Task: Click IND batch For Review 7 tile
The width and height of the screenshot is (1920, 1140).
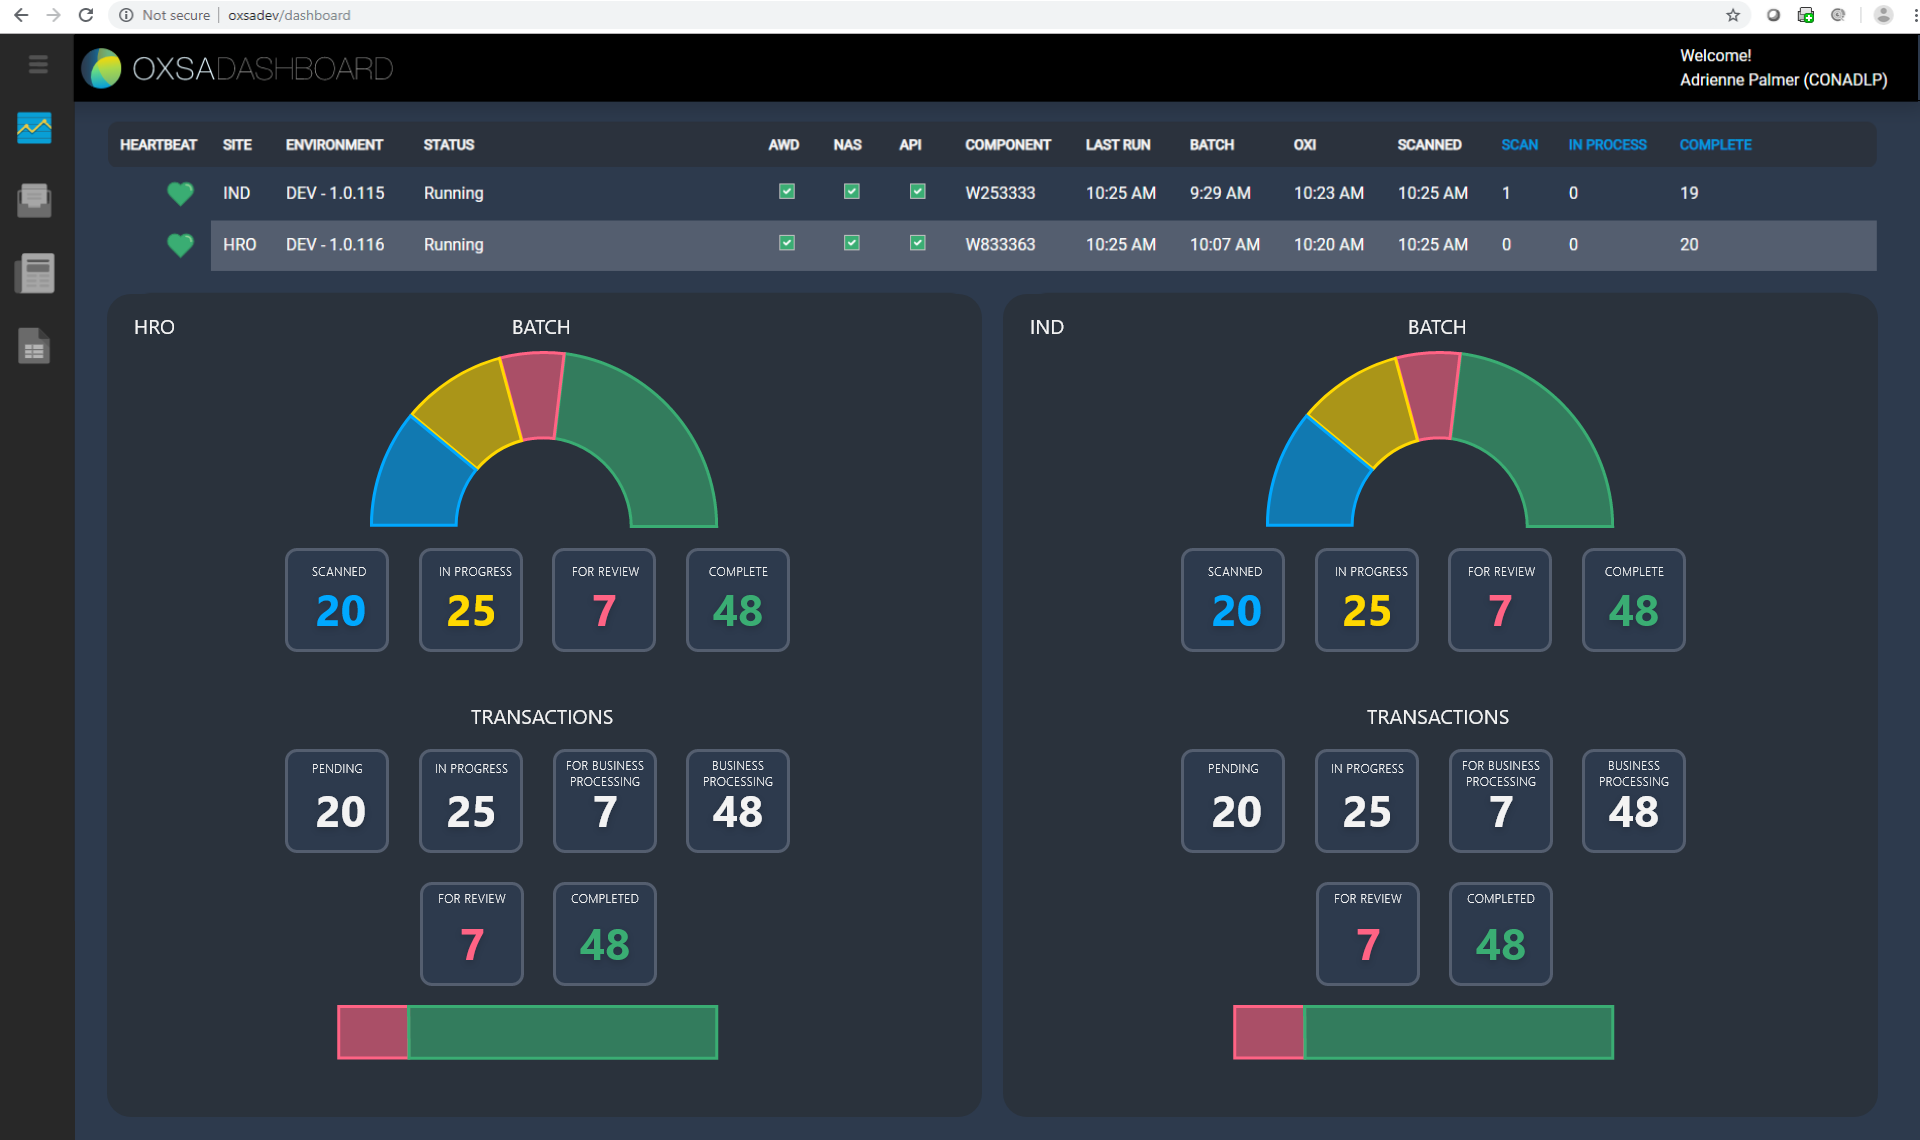Action: tap(1499, 600)
